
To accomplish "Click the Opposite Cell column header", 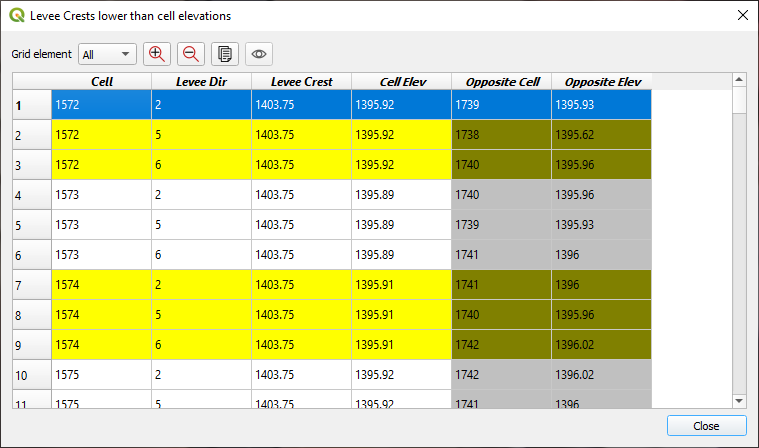I will click(501, 81).
